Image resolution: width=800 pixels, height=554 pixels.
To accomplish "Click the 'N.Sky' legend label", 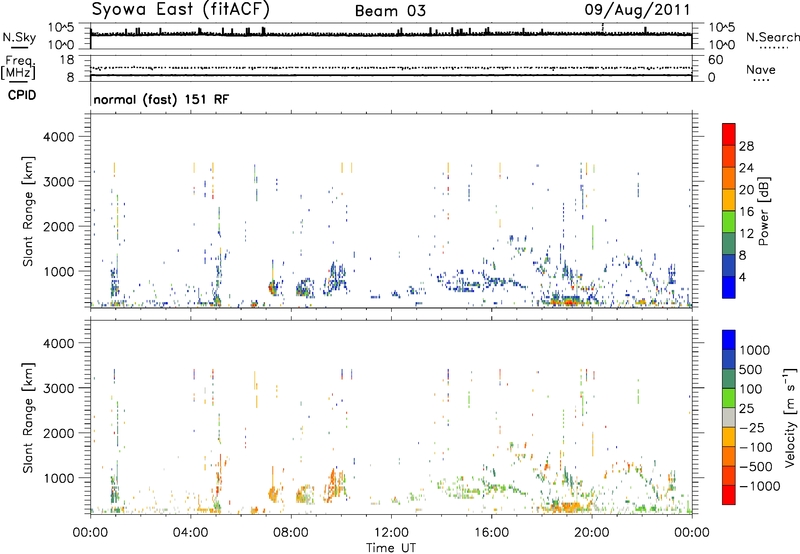I will 19,37.
